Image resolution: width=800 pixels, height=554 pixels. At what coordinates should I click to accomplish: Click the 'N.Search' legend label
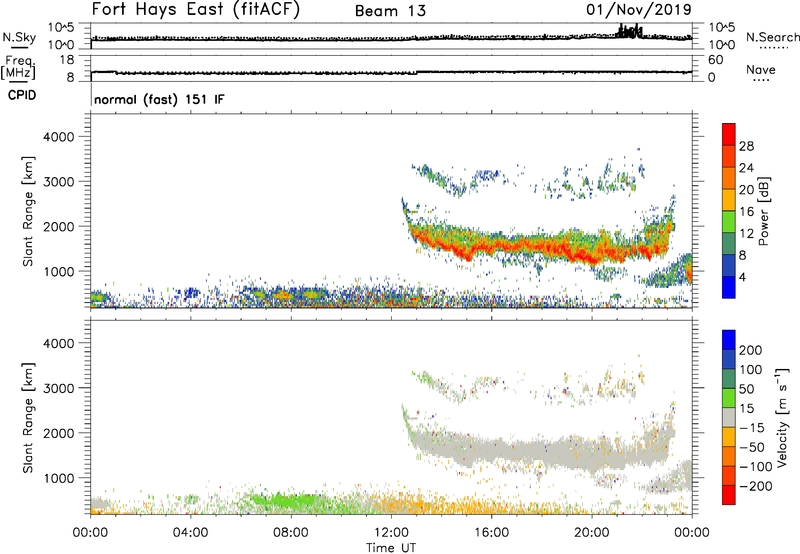(x=772, y=37)
